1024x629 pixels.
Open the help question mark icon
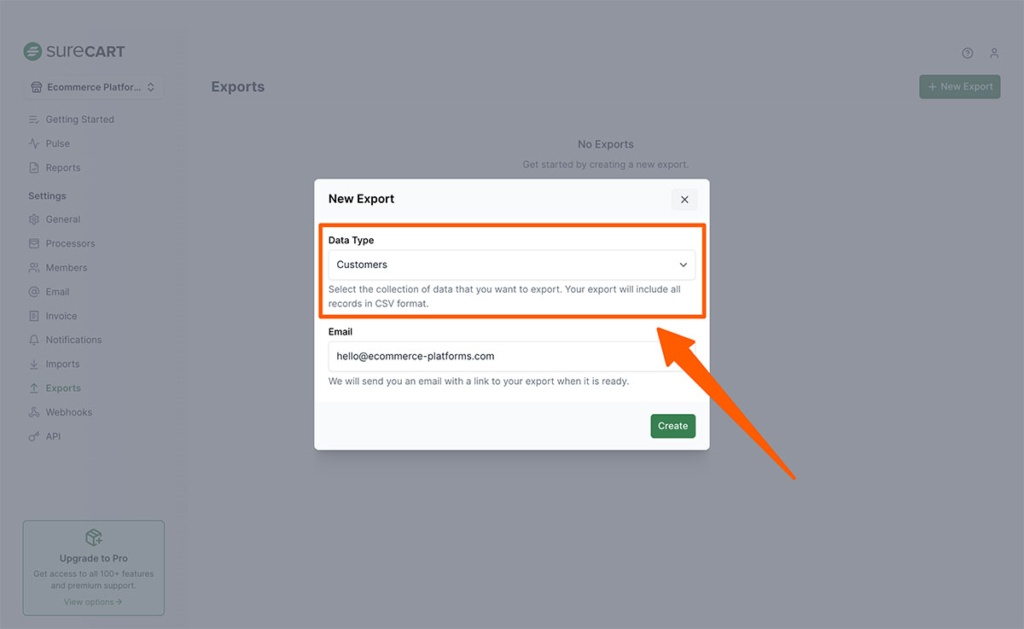(966, 53)
